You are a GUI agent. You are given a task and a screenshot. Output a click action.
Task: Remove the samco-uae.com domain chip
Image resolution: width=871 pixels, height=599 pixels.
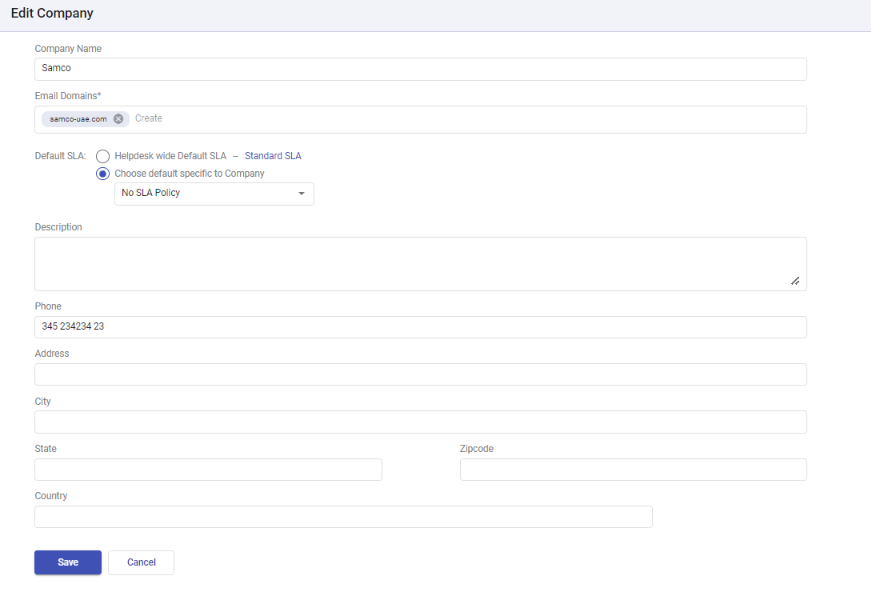point(118,119)
